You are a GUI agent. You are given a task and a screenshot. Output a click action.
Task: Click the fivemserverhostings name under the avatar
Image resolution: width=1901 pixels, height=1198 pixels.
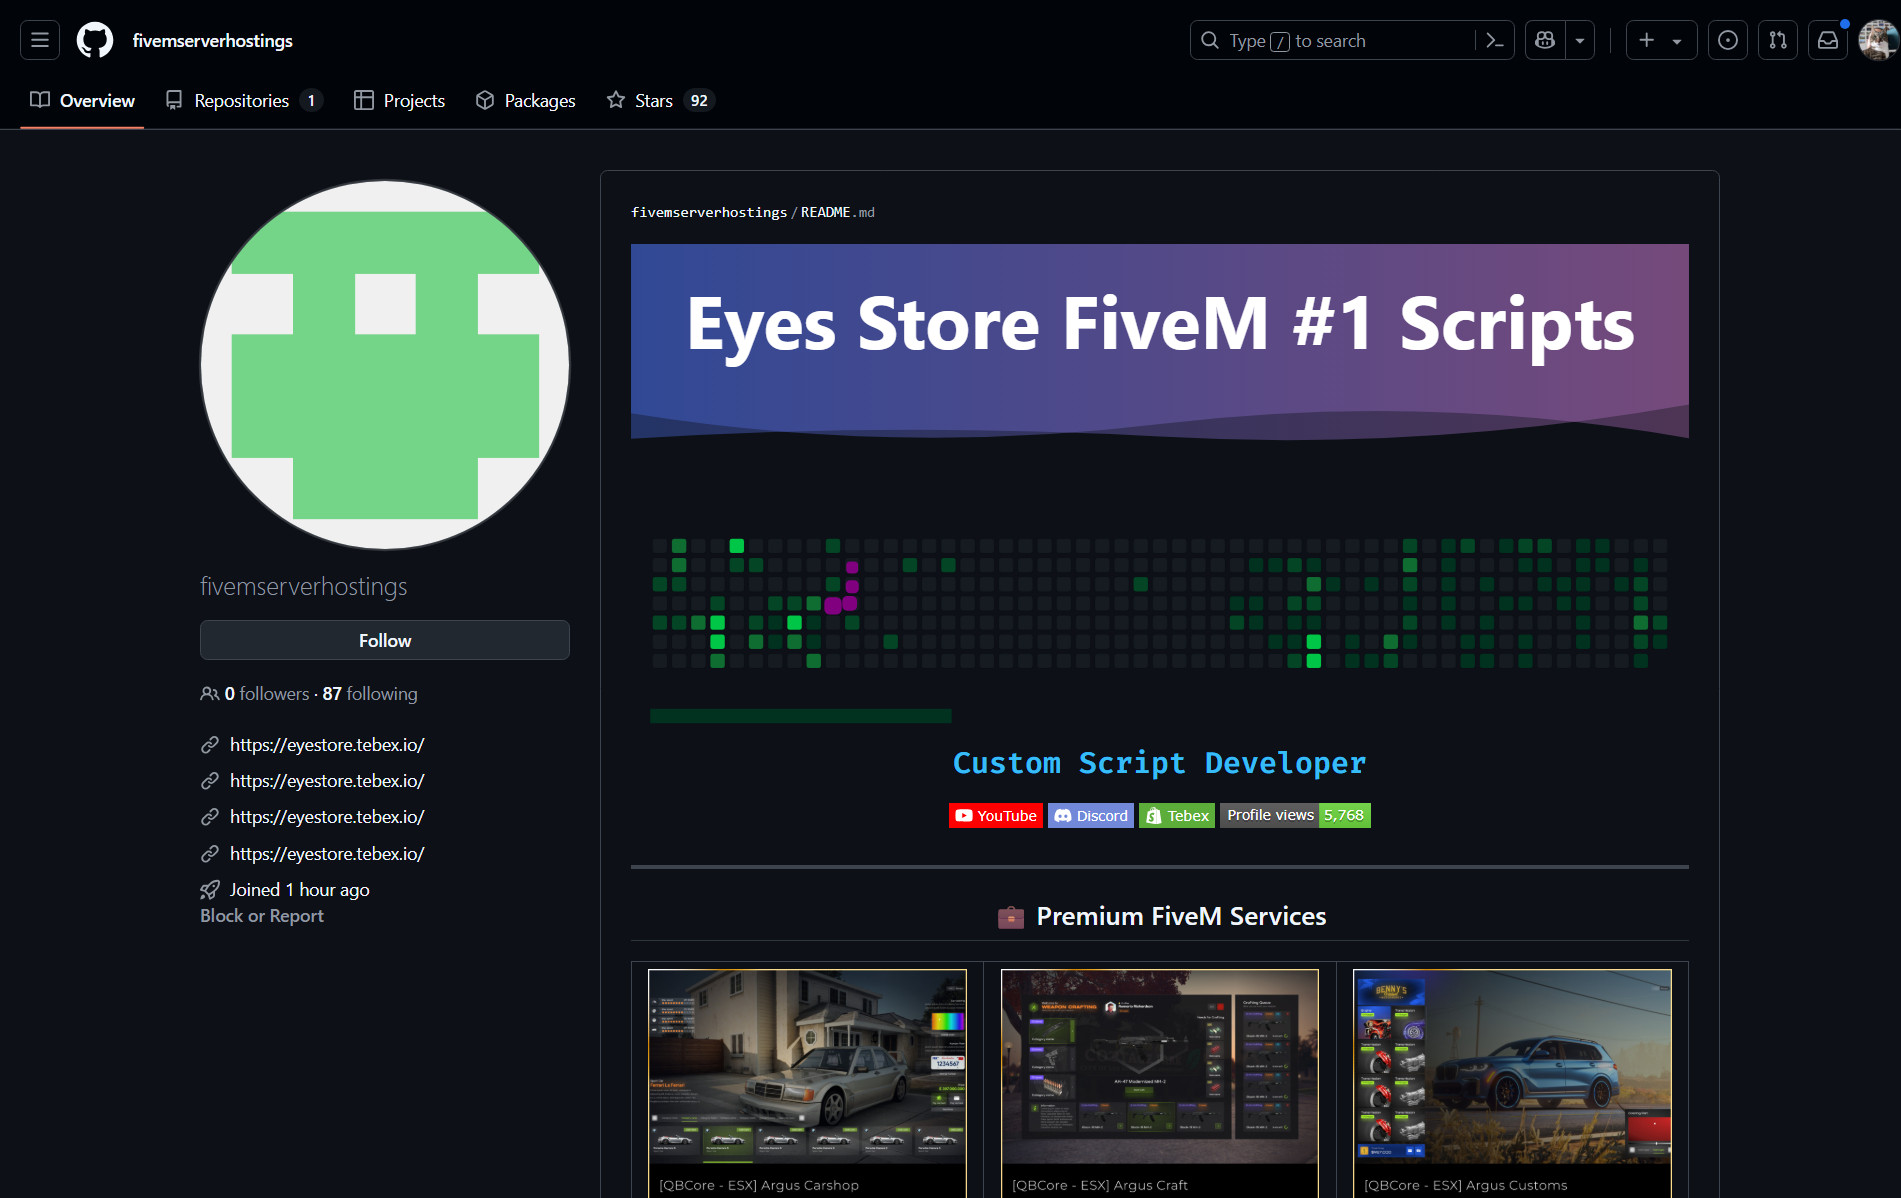(304, 586)
